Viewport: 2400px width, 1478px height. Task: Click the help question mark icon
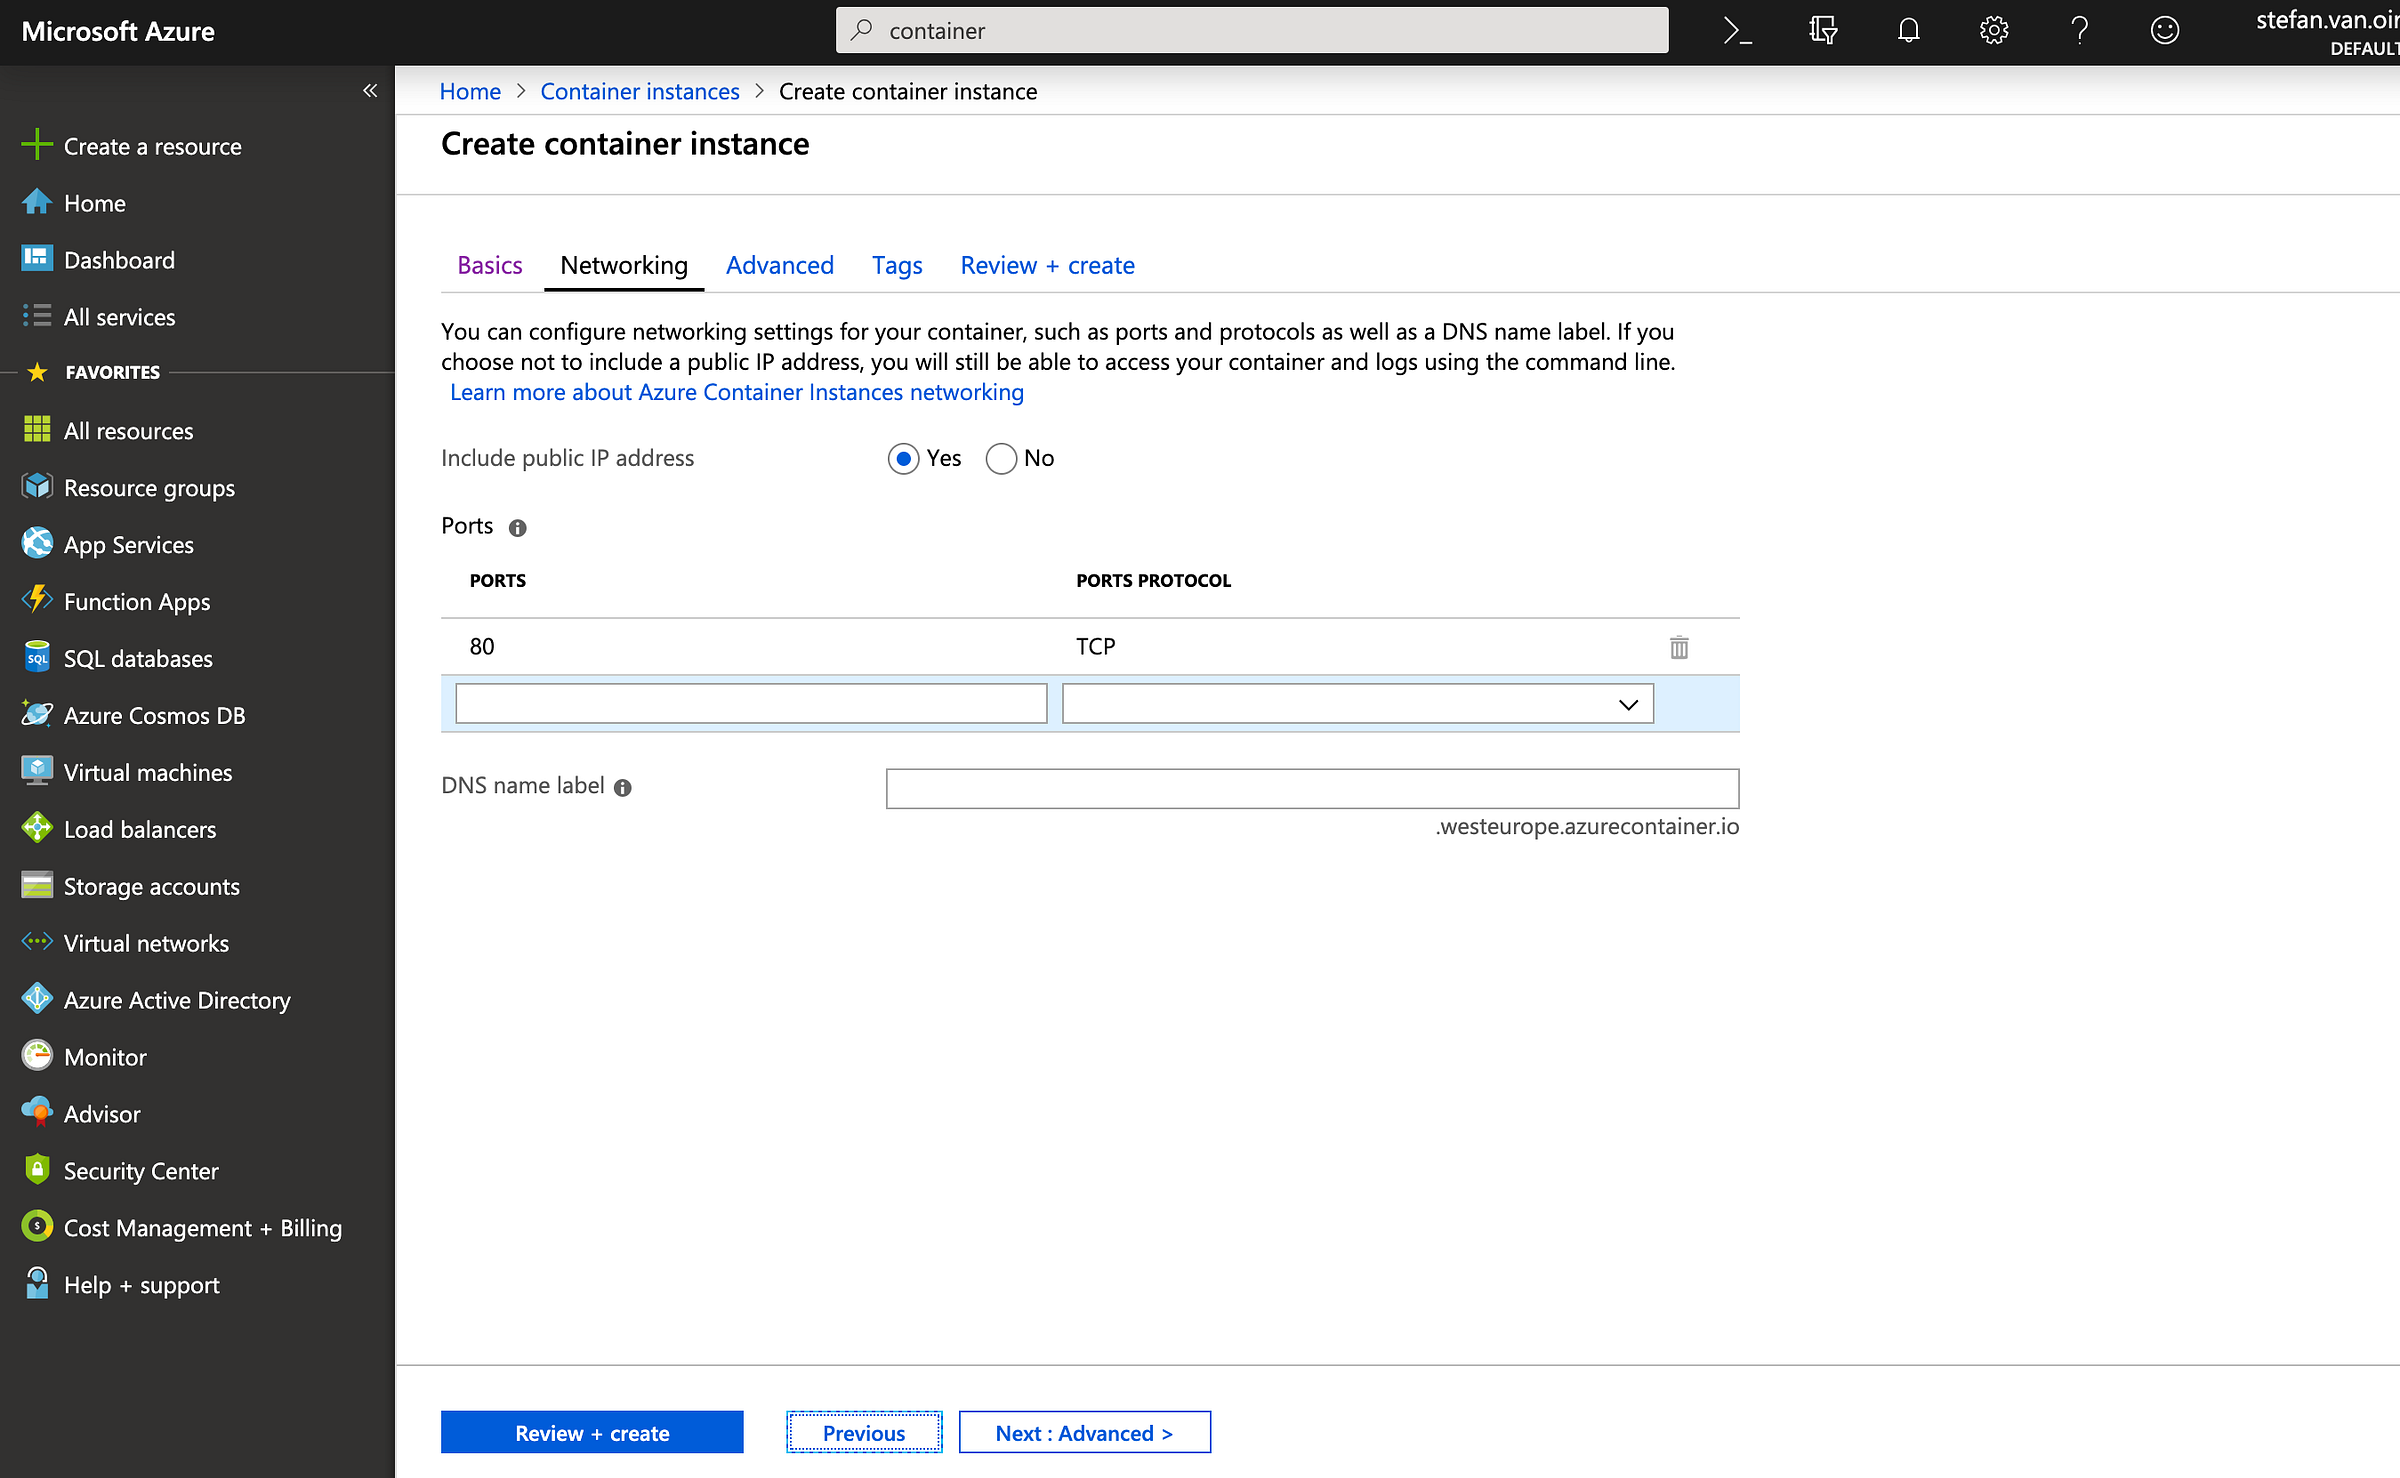pos(2079,31)
